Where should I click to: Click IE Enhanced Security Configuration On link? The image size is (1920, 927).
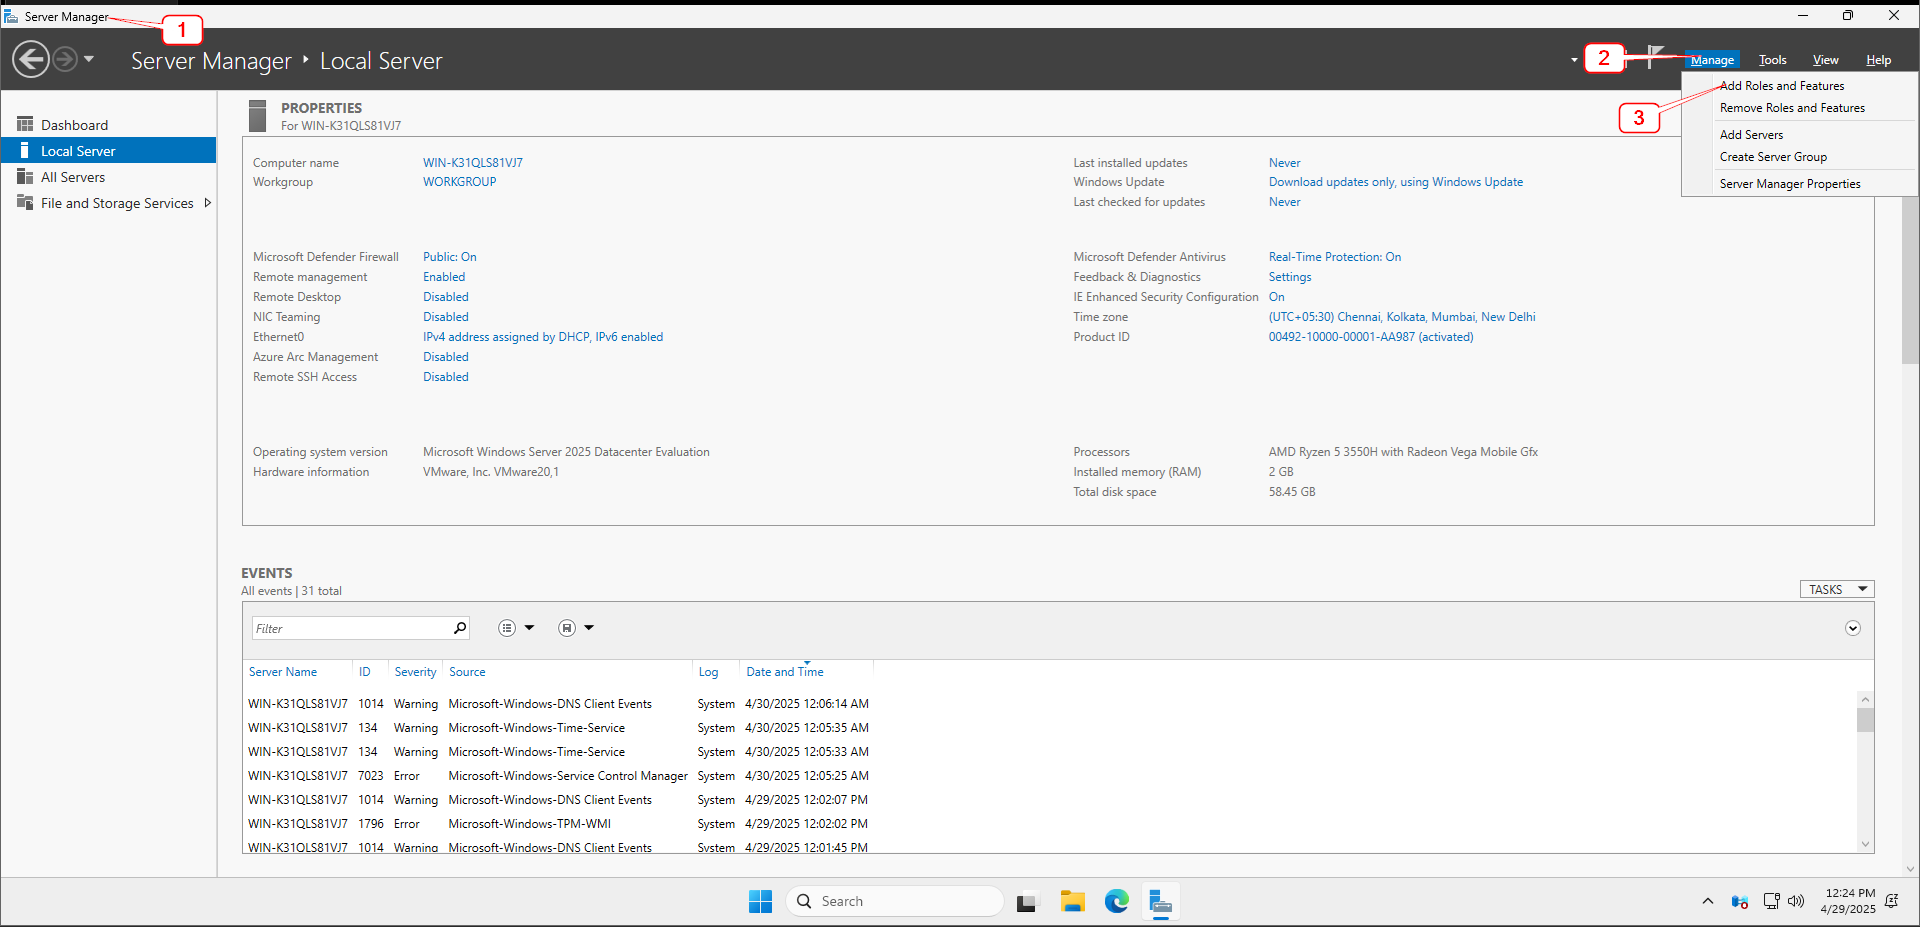tap(1277, 297)
